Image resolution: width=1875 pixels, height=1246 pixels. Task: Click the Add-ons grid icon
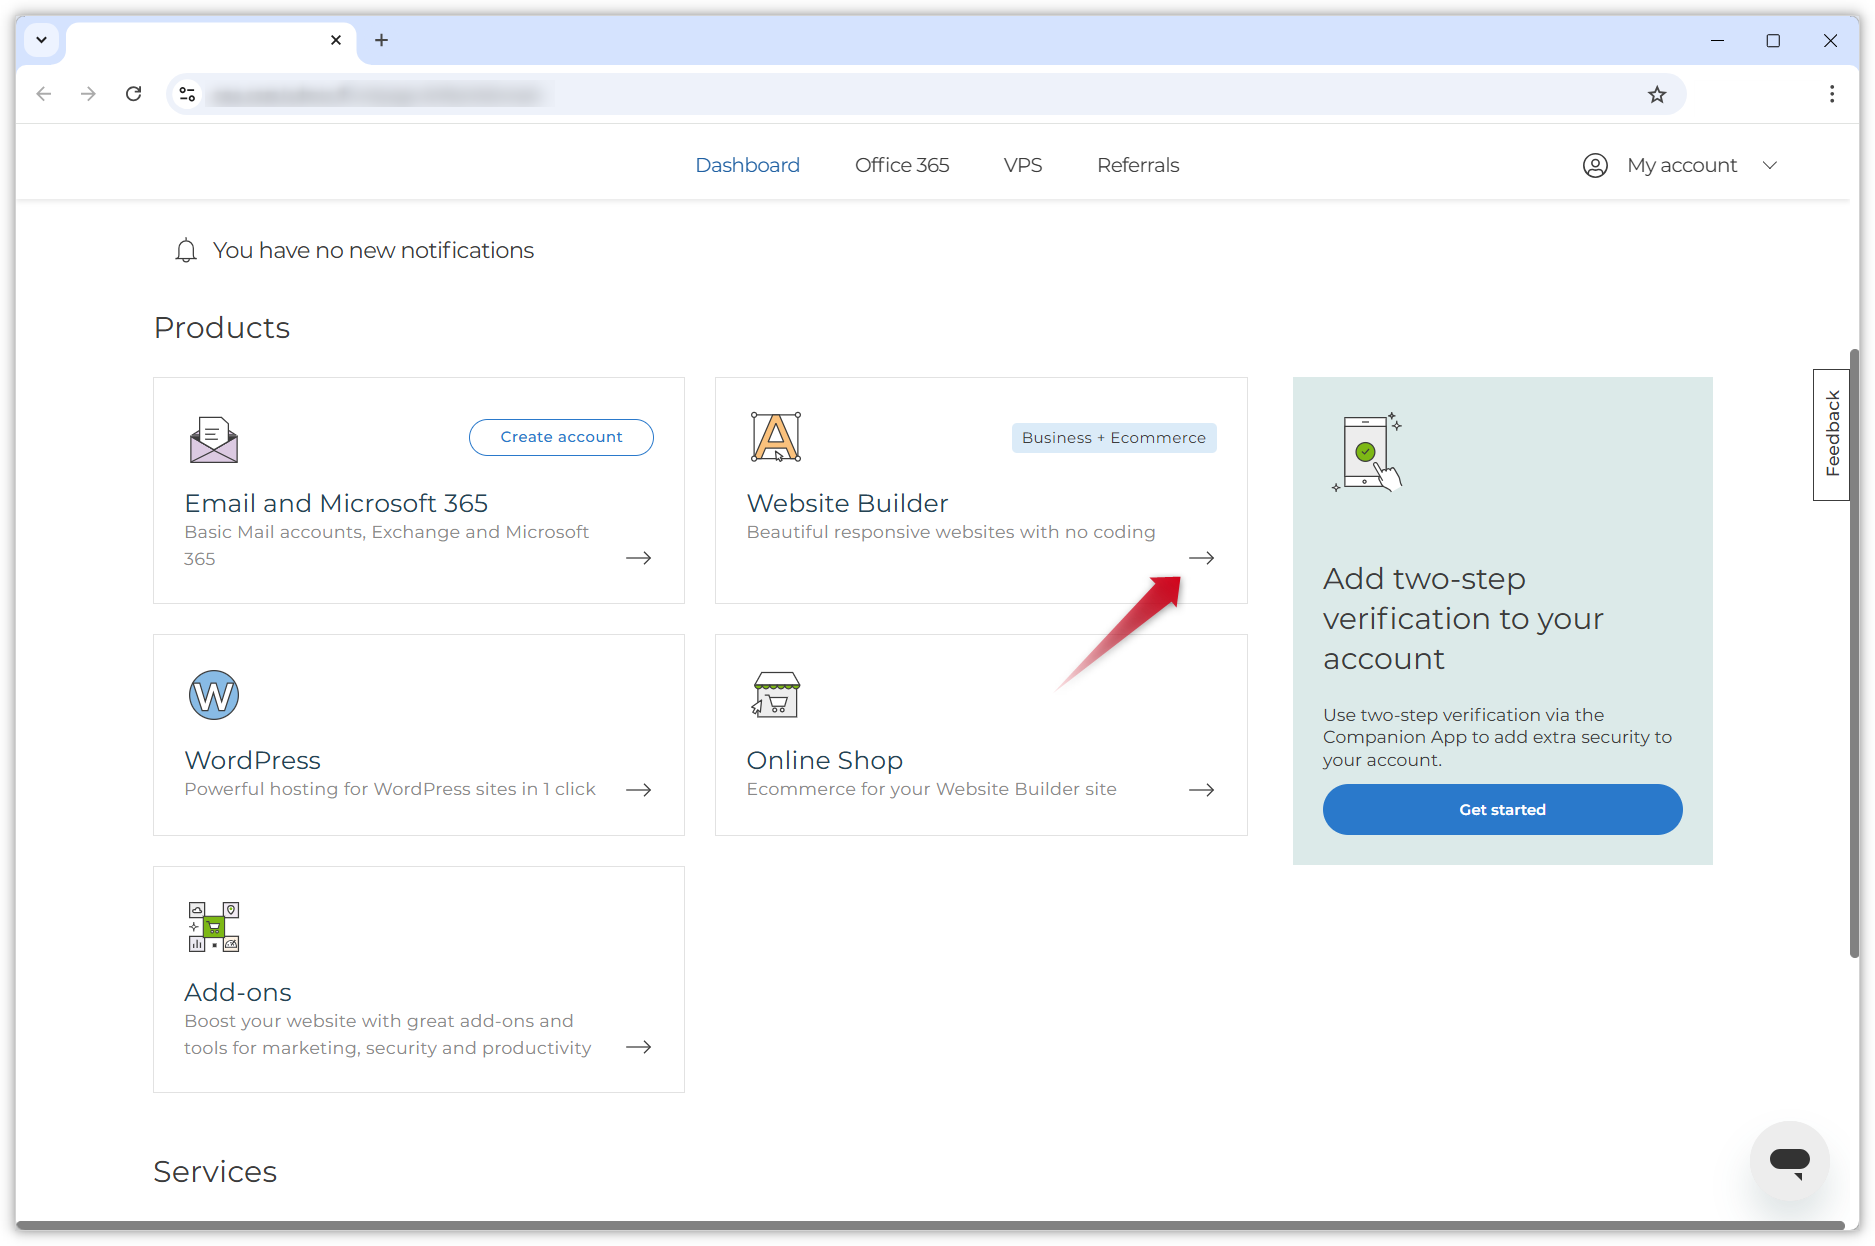(x=214, y=926)
